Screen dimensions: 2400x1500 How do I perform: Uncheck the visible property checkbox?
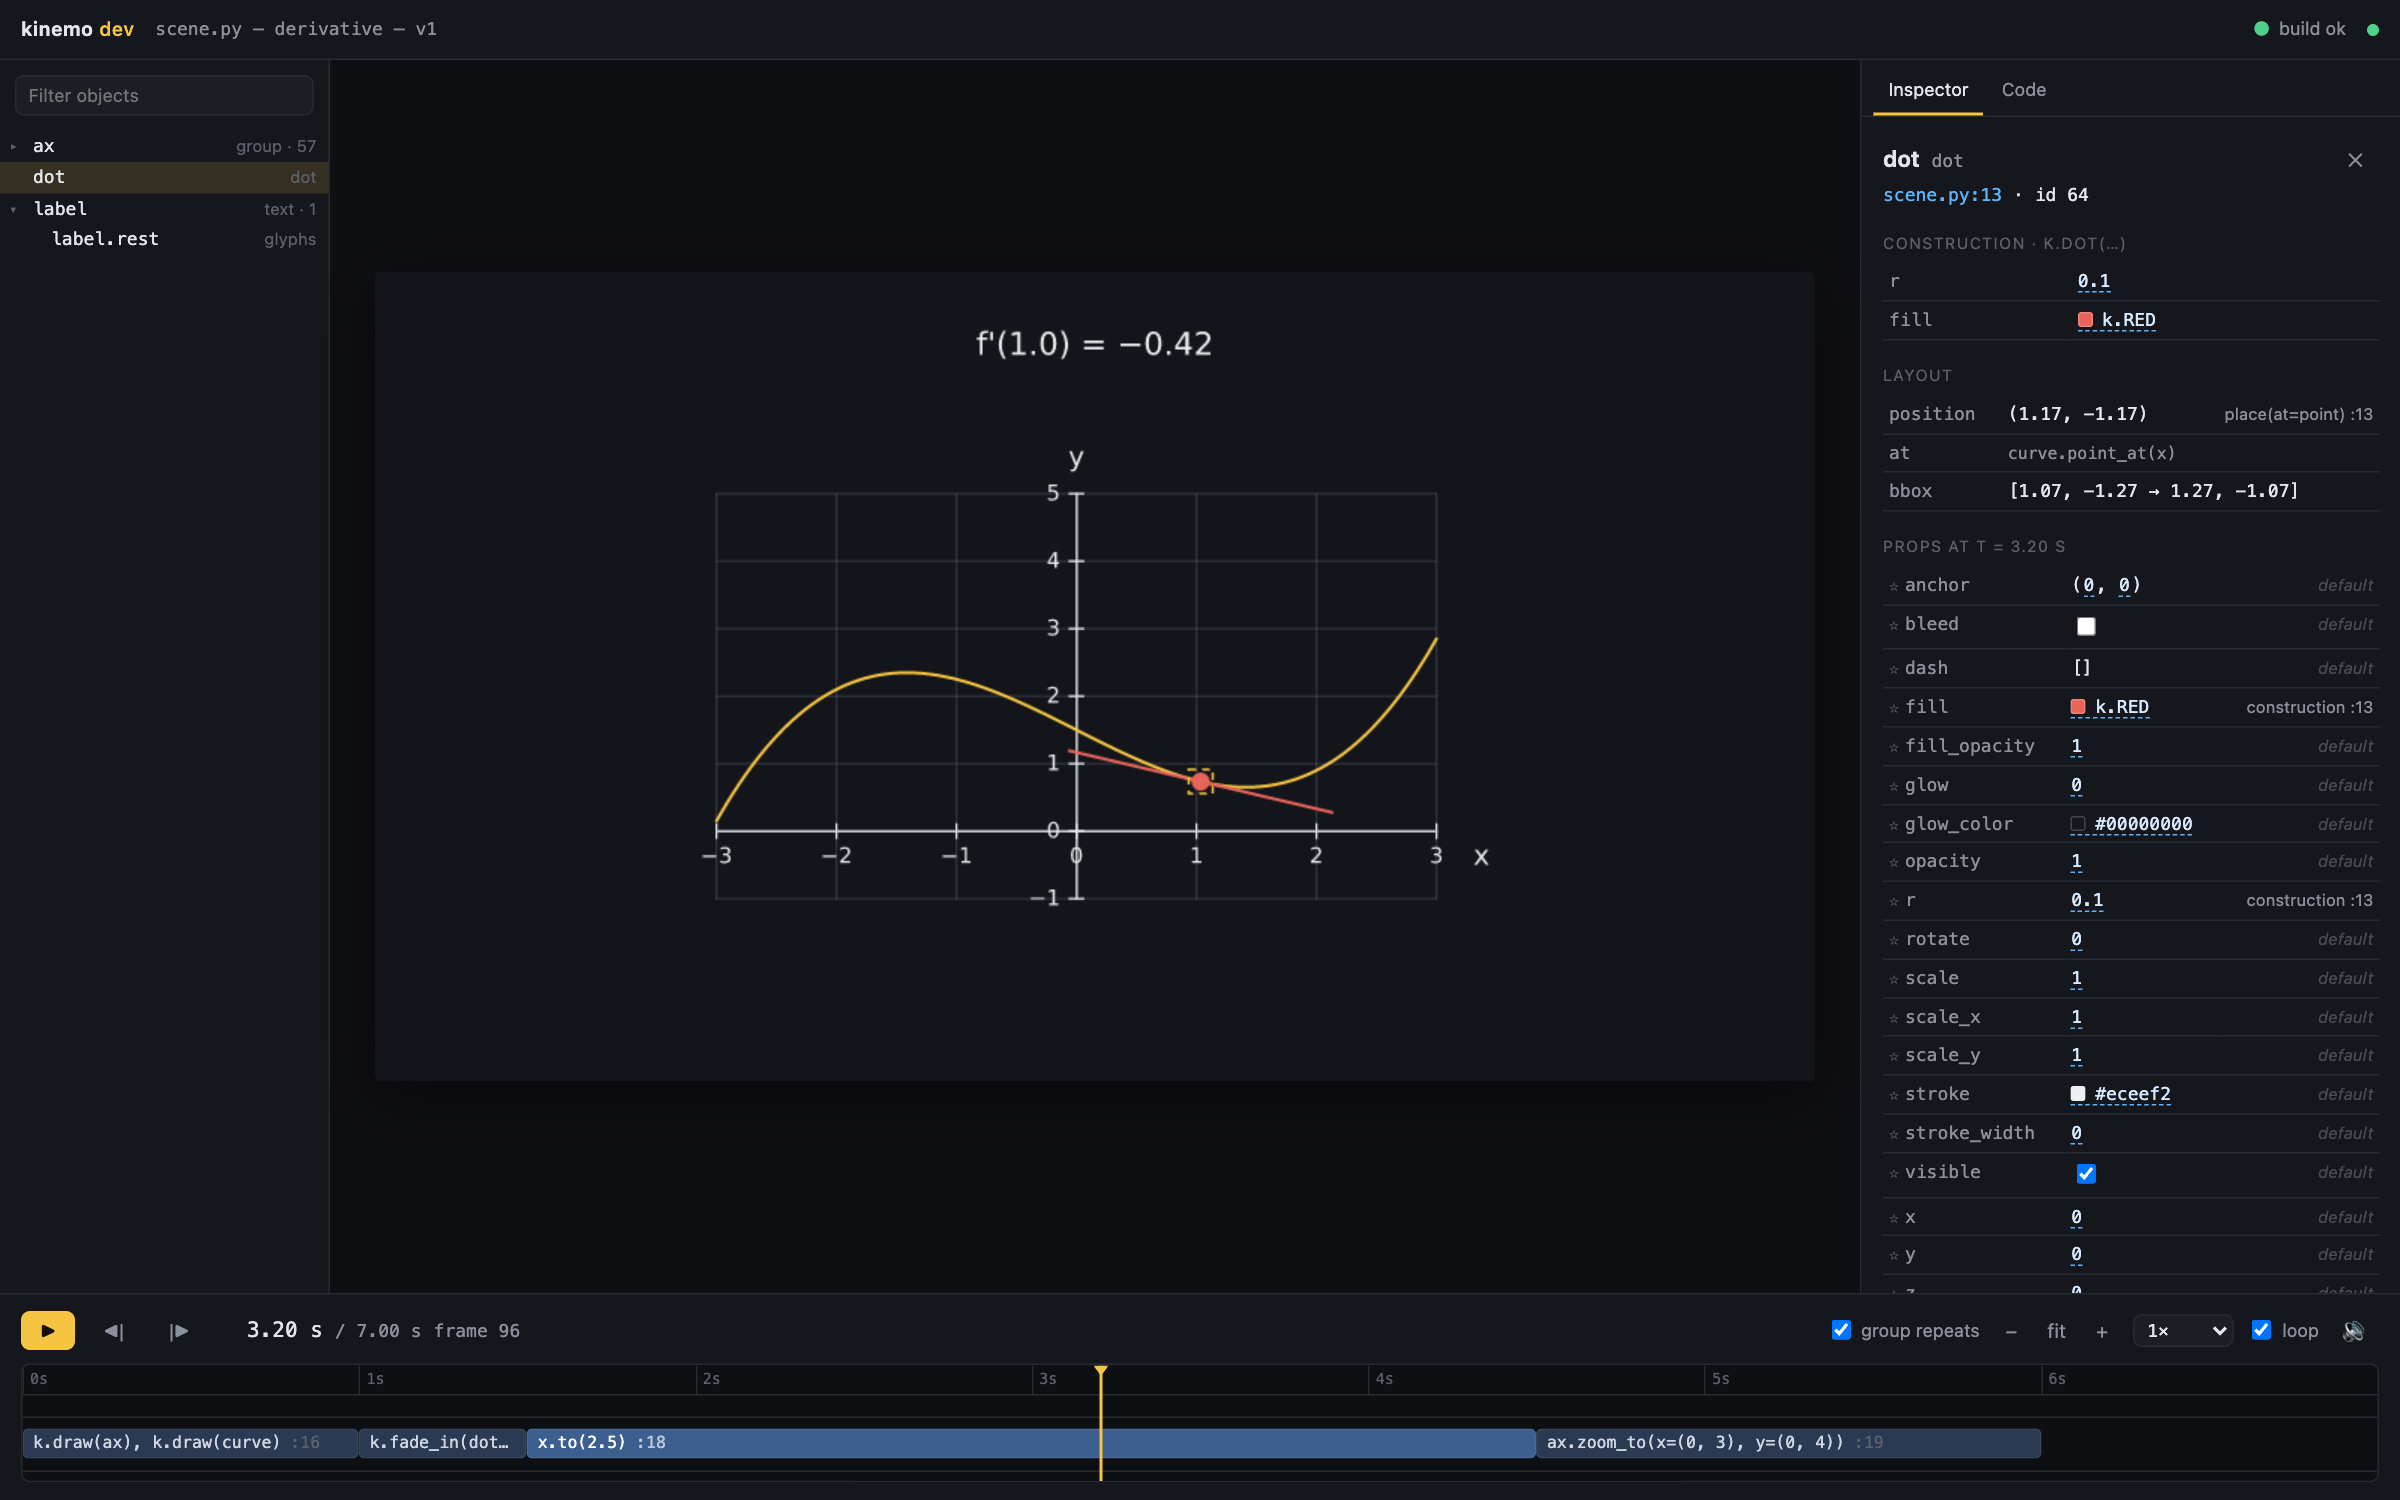(2086, 1173)
